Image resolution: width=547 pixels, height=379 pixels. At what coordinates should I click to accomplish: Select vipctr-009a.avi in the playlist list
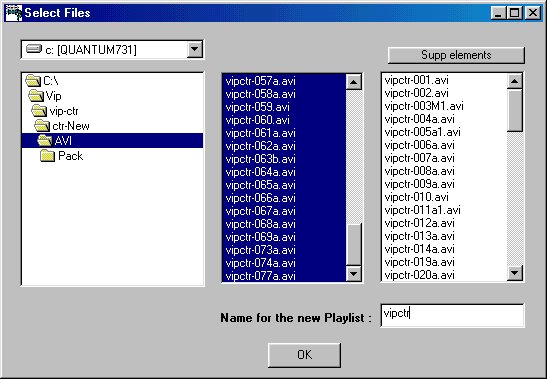444,184
